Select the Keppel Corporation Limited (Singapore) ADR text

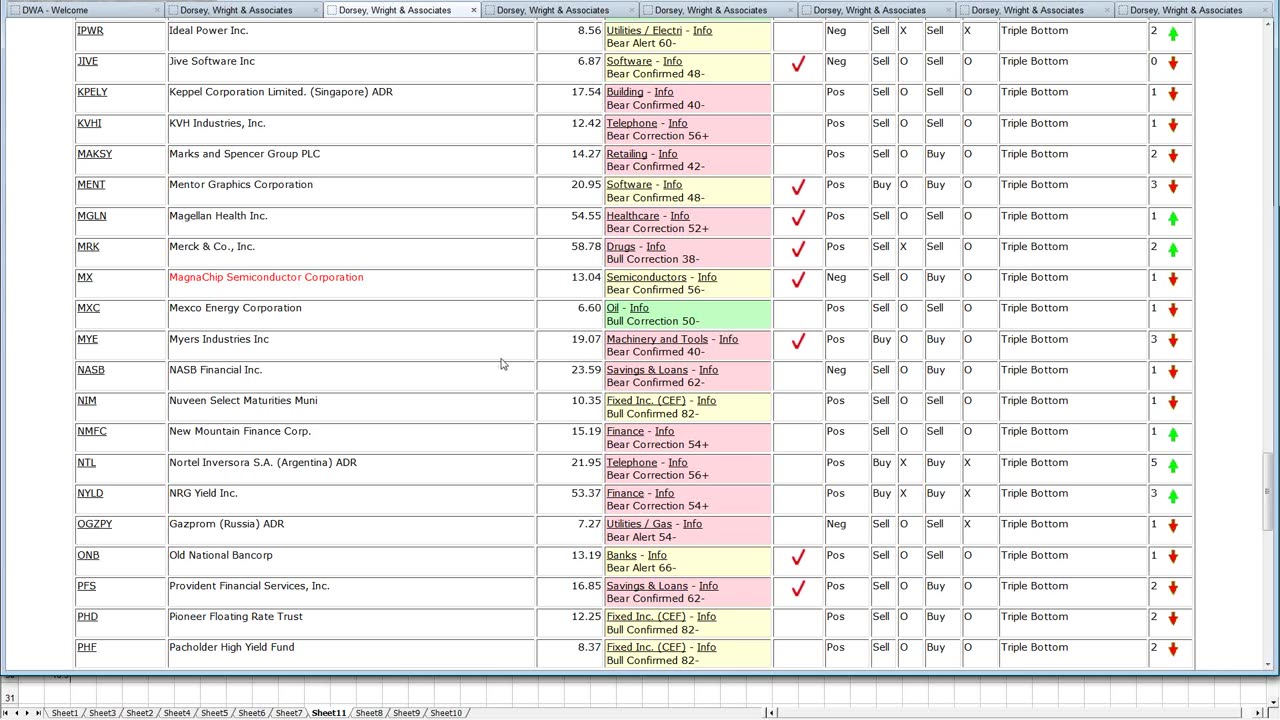[x=281, y=92]
